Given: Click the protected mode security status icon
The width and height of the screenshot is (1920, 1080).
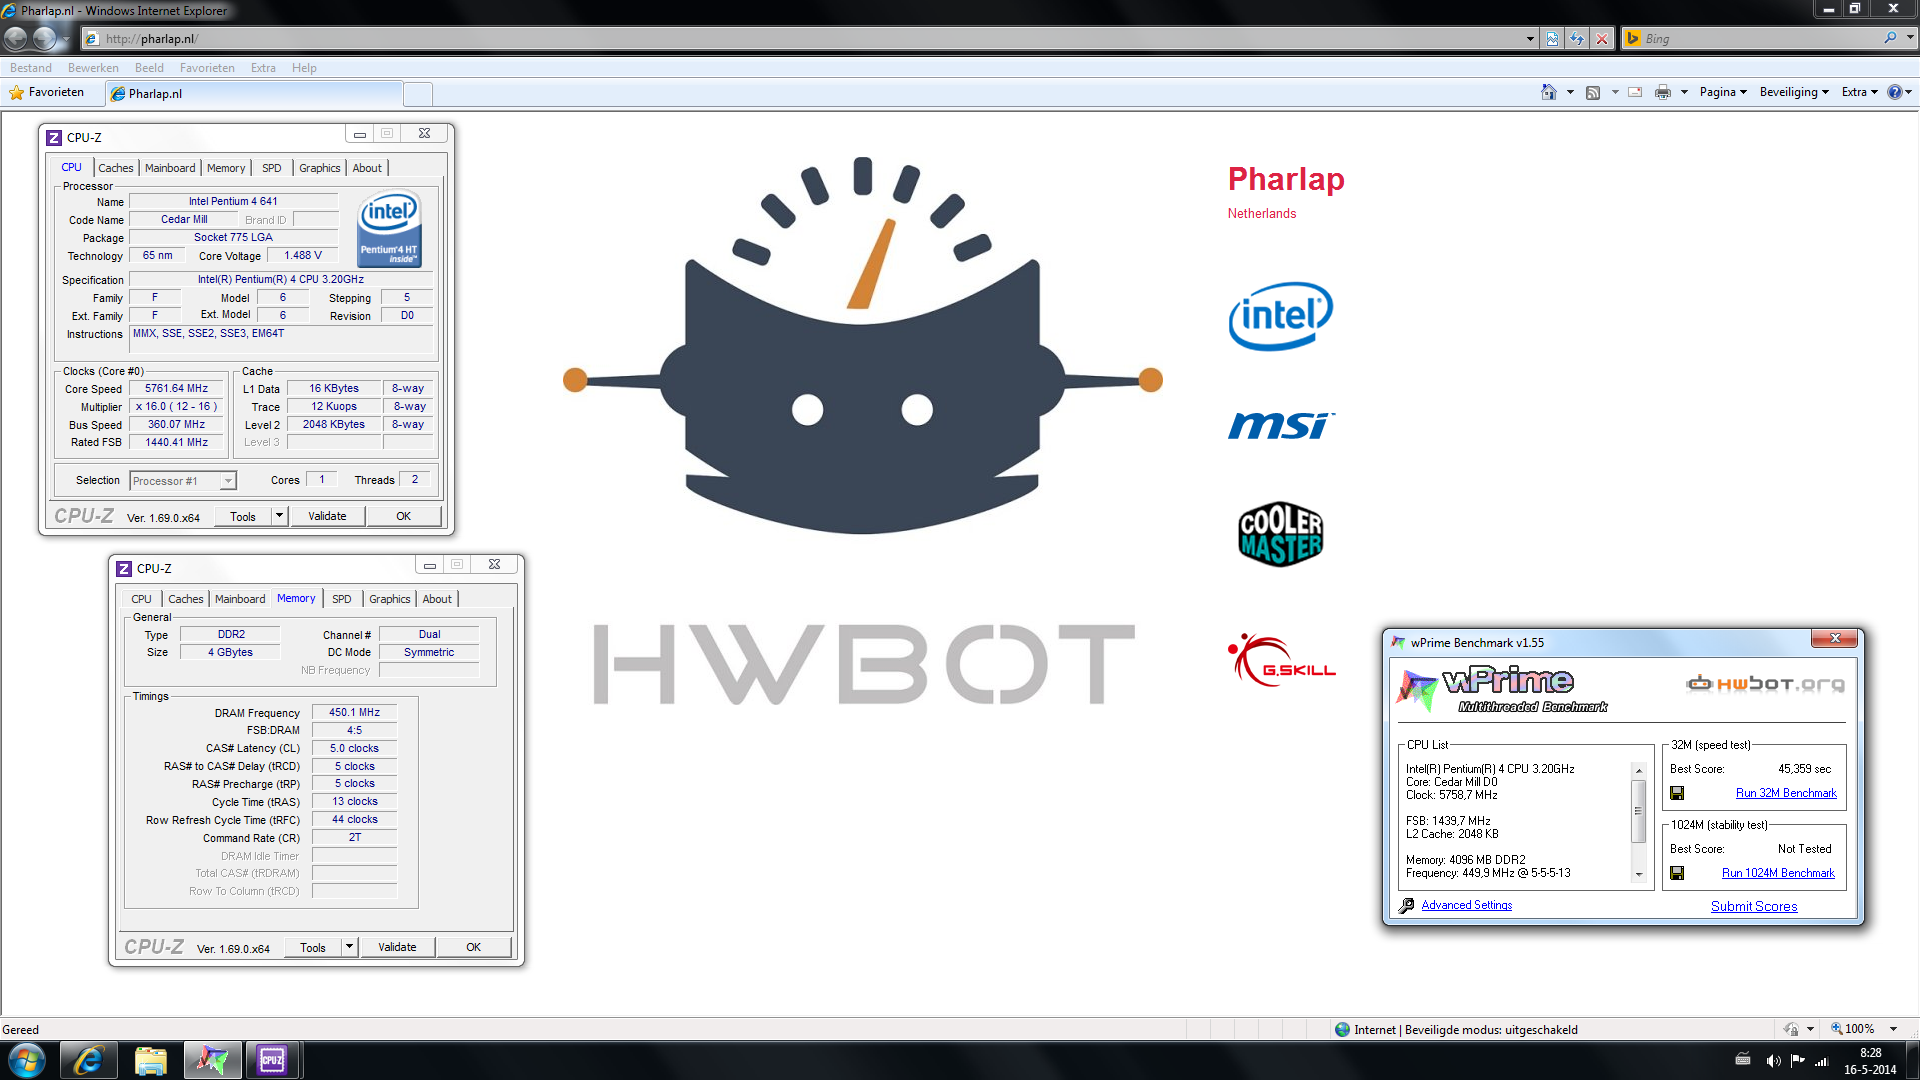Looking at the screenshot, I should (1342, 1029).
